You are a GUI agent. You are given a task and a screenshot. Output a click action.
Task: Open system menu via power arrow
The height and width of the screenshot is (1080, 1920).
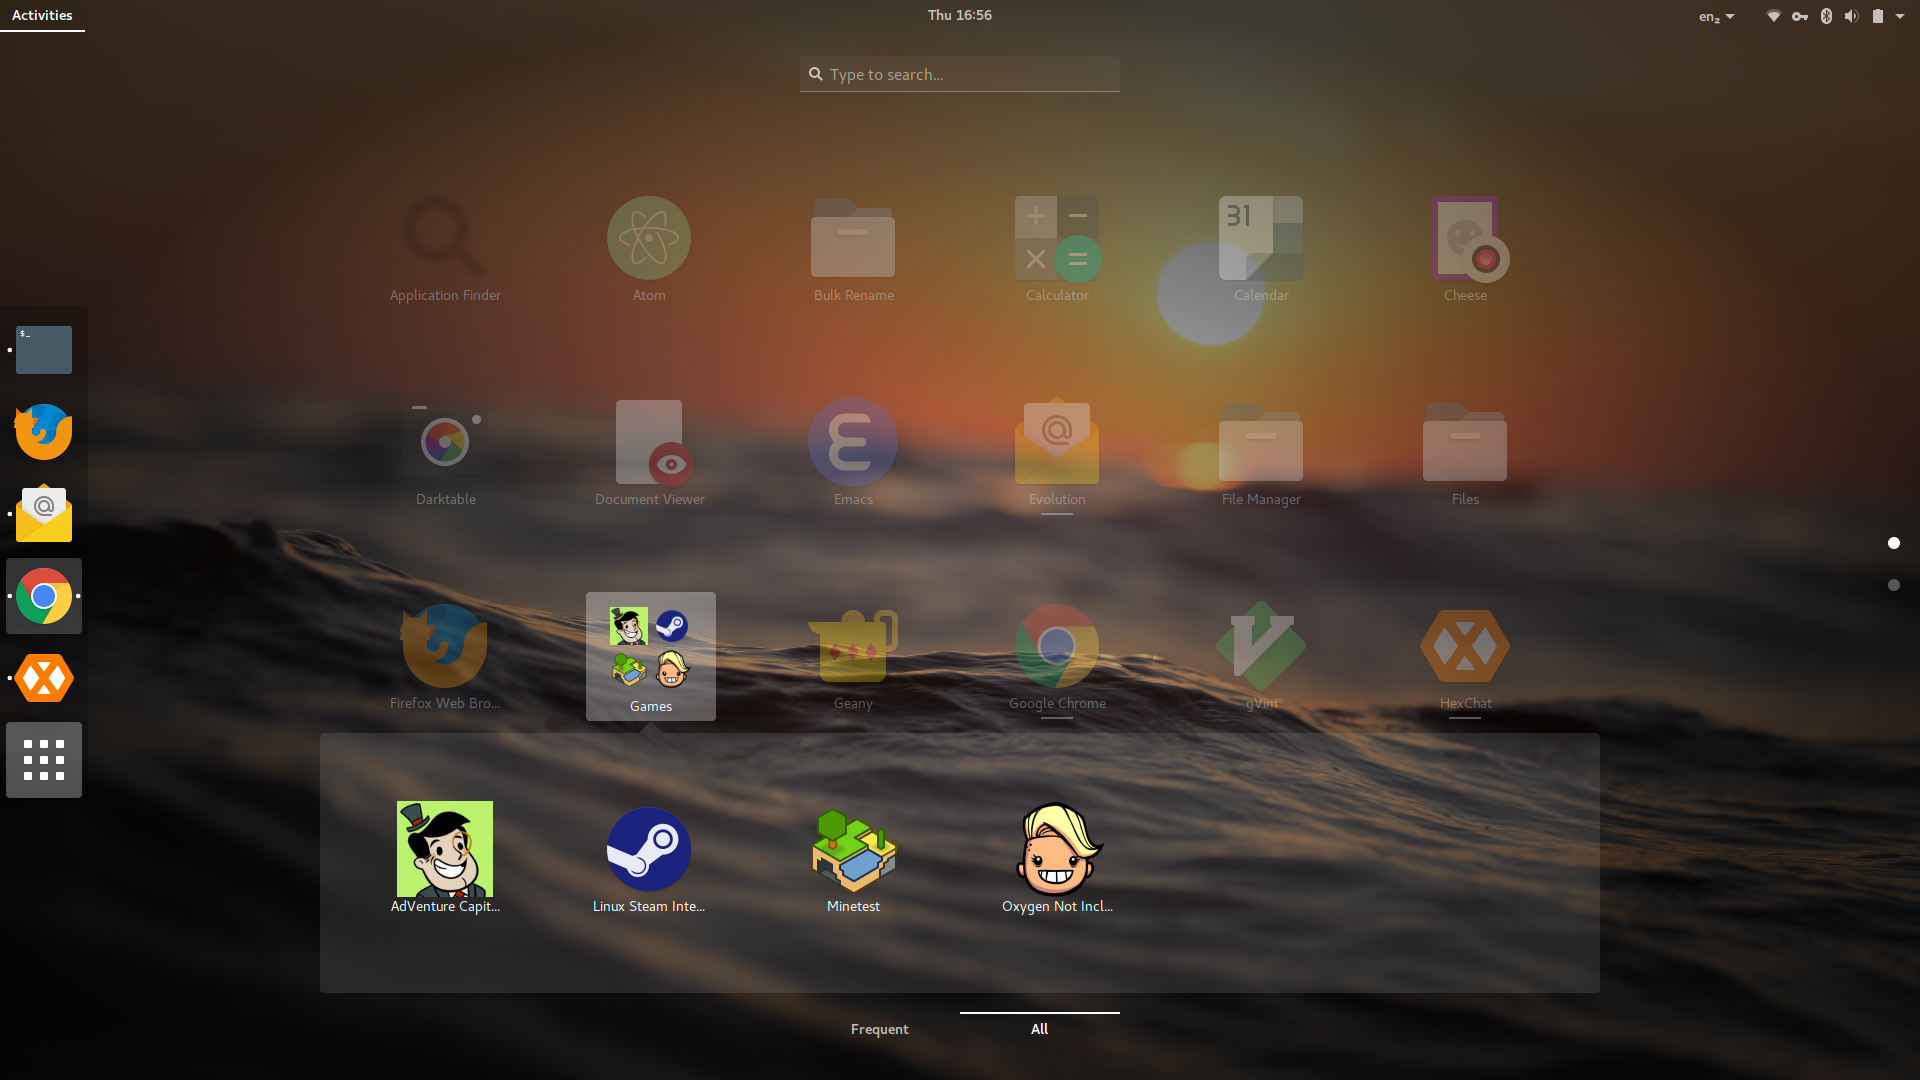pos(1900,16)
